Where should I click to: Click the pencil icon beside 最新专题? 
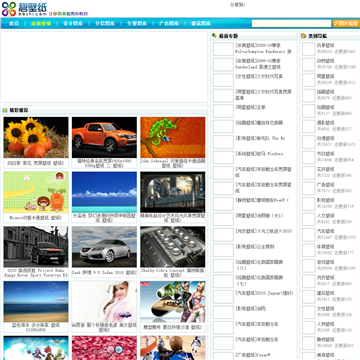point(214,36)
